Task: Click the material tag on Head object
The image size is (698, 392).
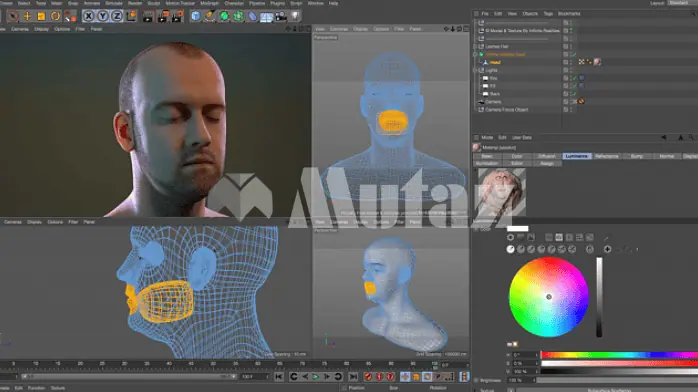Action: coord(597,62)
